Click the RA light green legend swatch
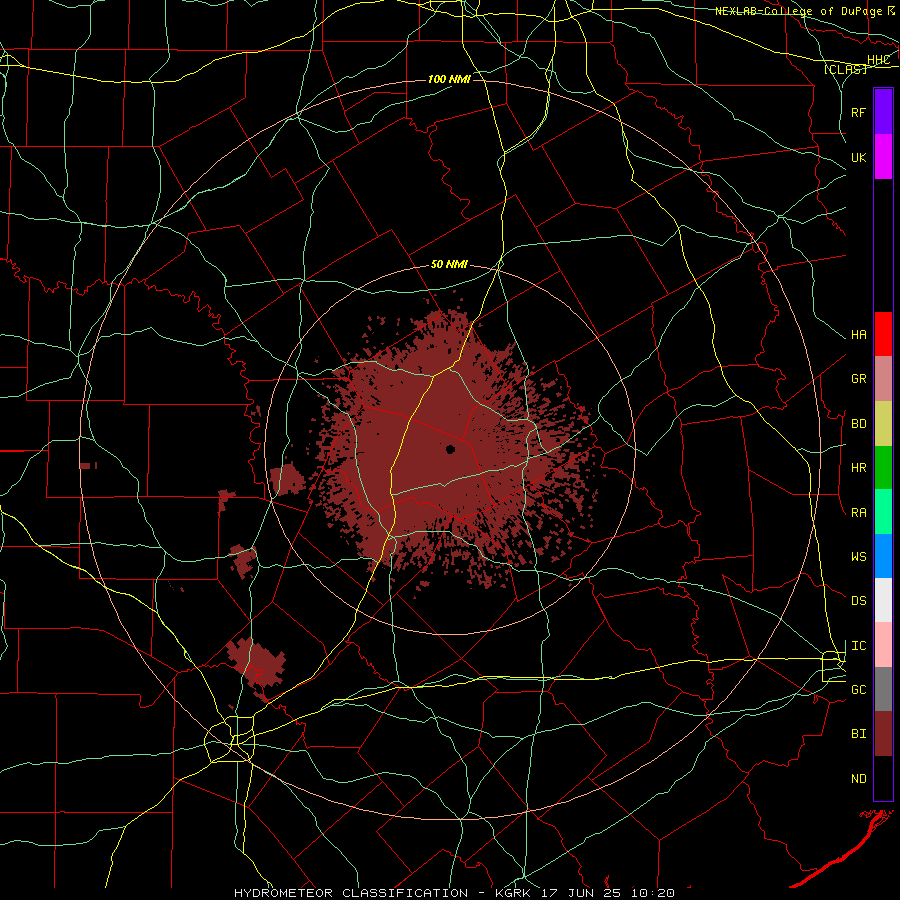Screen dimensions: 900x900 [x=883, y=512]
